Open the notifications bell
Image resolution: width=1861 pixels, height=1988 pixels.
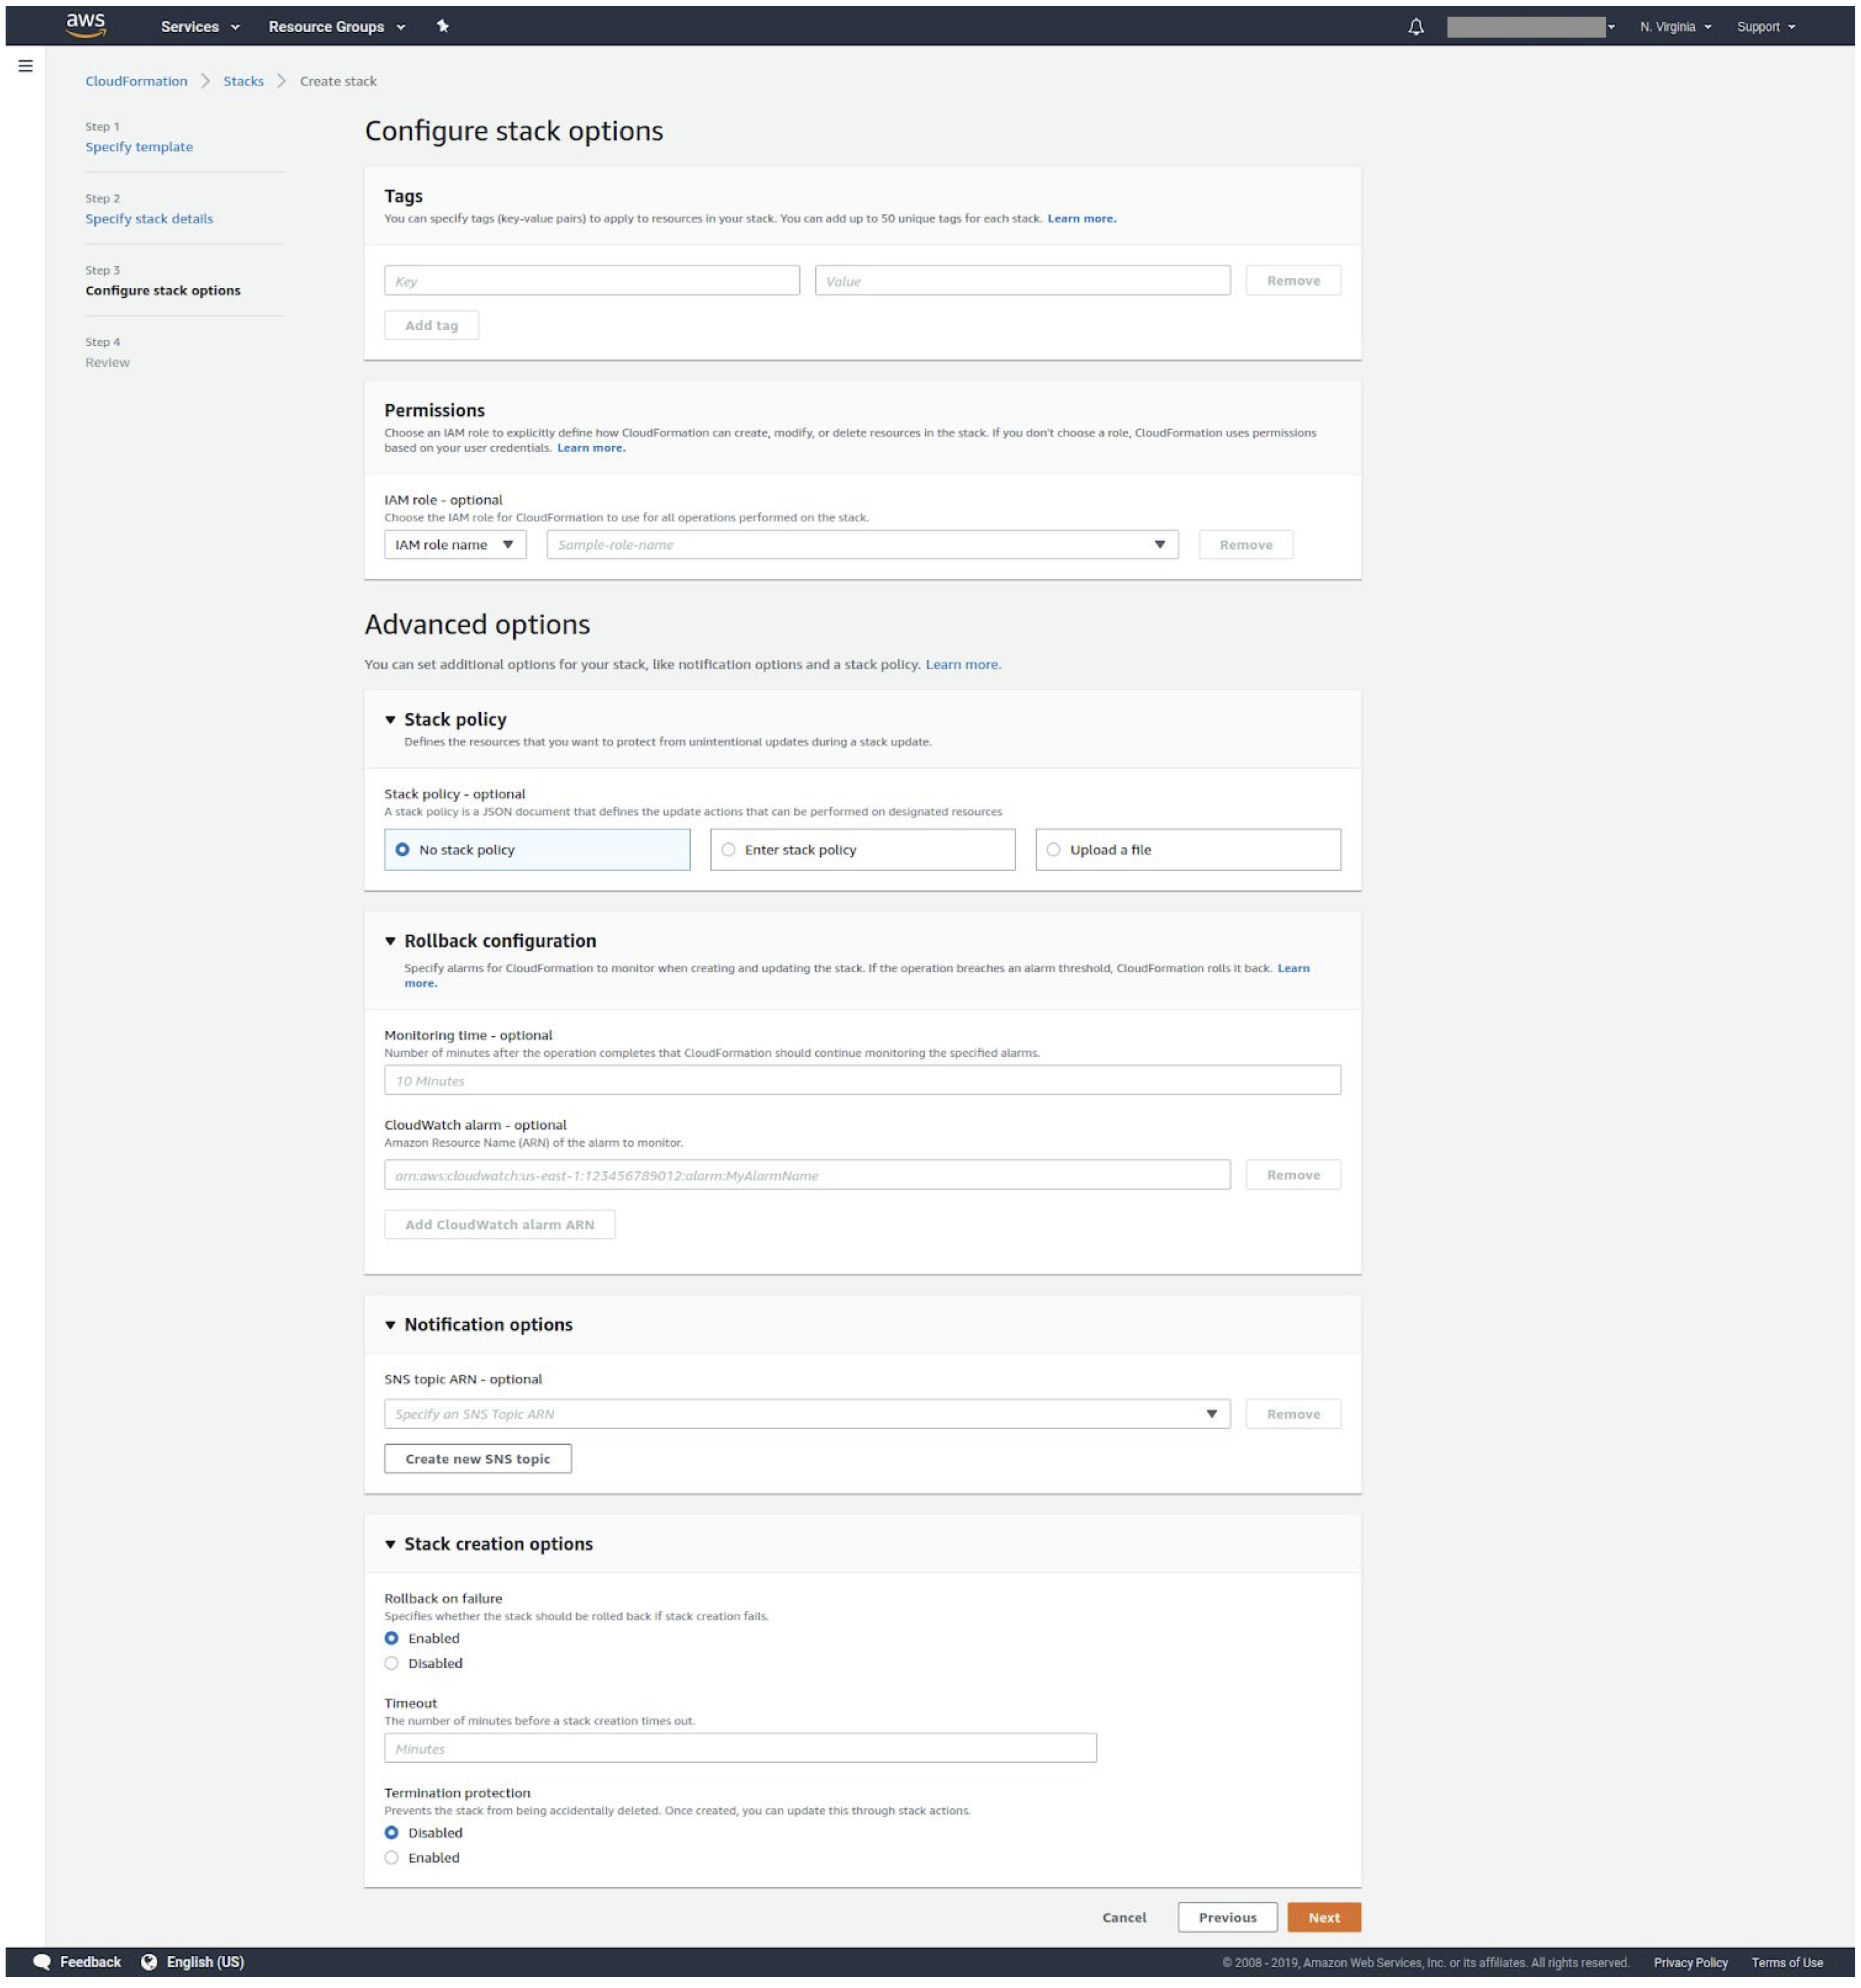tap(1416, 27)
